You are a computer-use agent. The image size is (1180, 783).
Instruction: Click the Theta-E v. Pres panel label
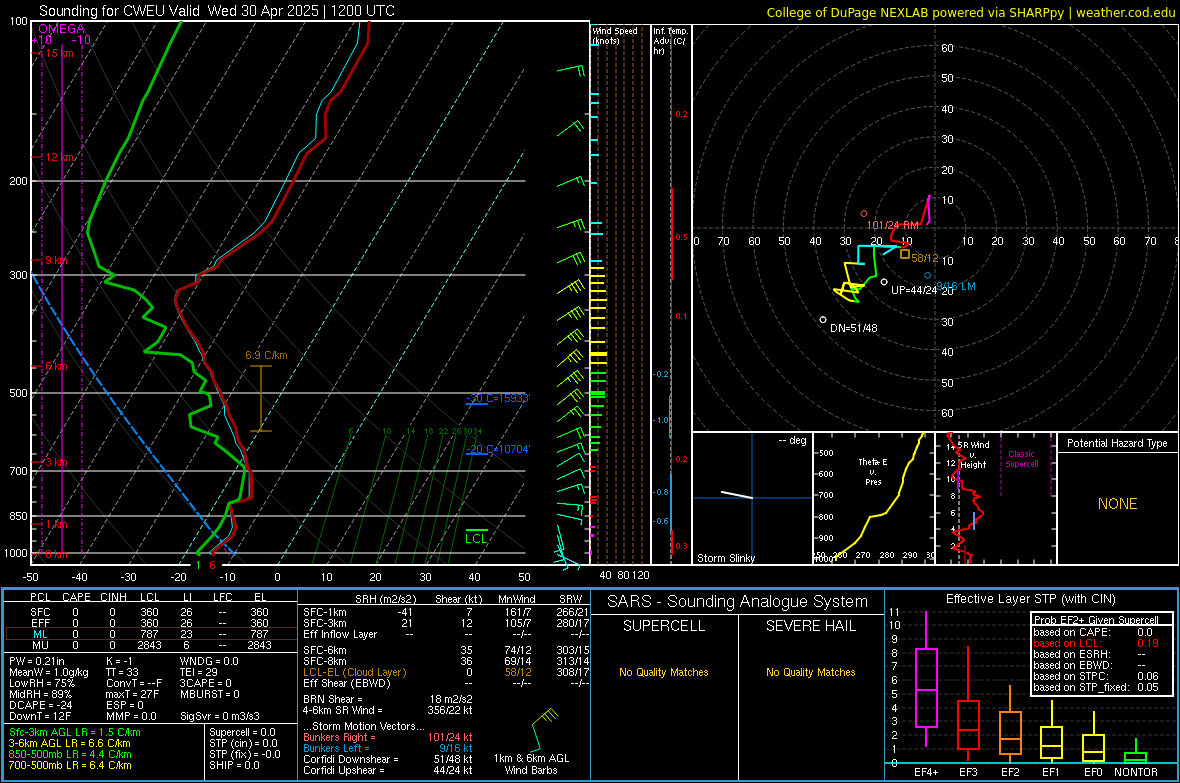click(x=873, y=471)
